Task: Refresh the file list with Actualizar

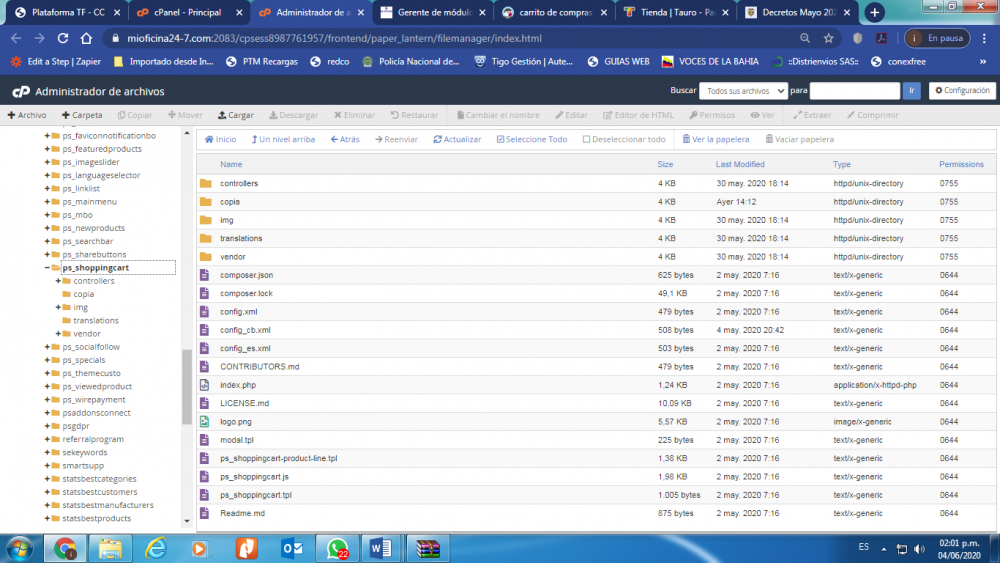Action: (457, 139)
